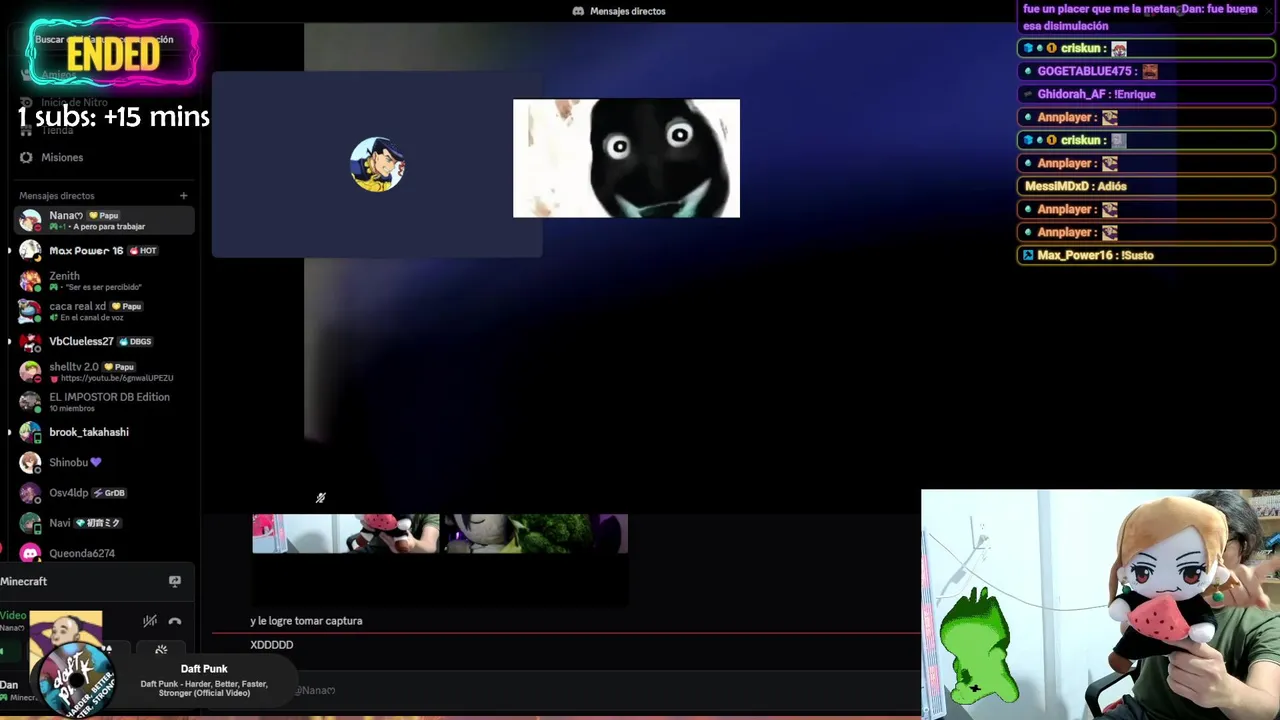Select the caller avatar tile in the call
The width and height of the screenshot is (1280, 720).
click(377, 164)
